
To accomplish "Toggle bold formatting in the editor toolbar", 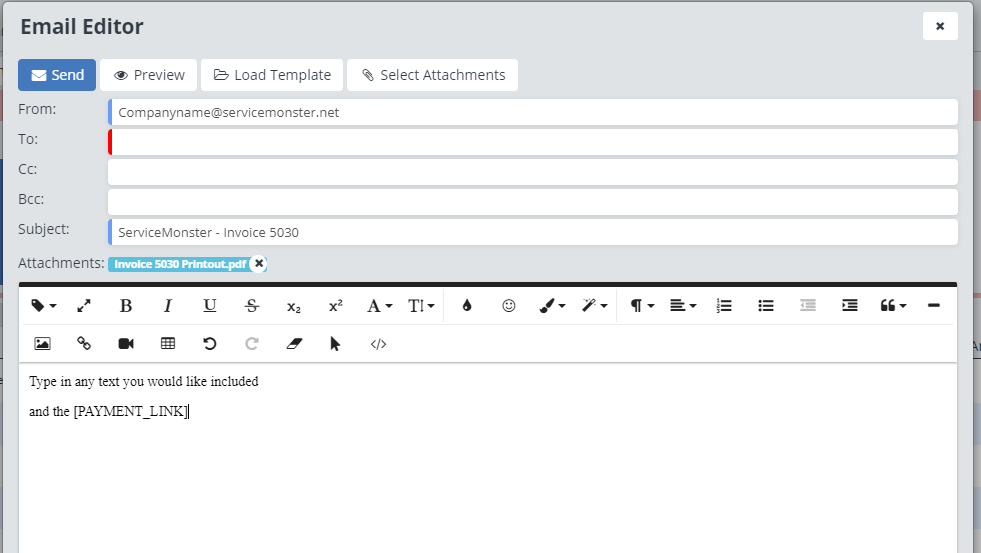I will click(x=126, y=306).
